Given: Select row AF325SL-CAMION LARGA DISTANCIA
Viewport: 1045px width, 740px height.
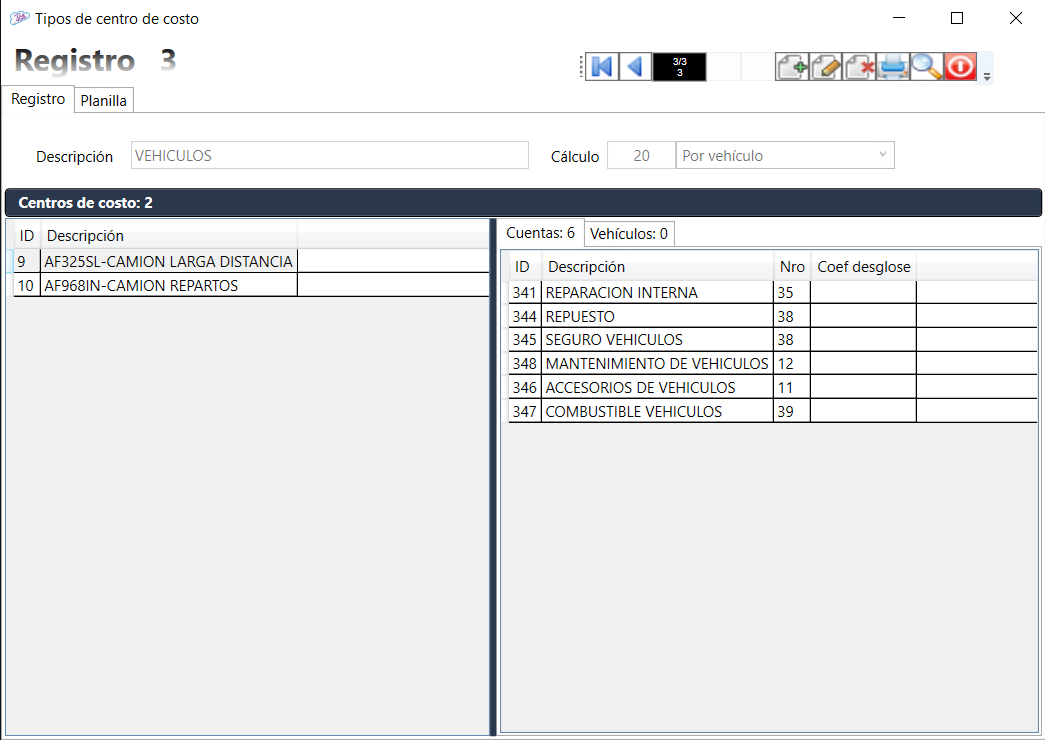Looking at the screenshot, I should click(168, 261).
